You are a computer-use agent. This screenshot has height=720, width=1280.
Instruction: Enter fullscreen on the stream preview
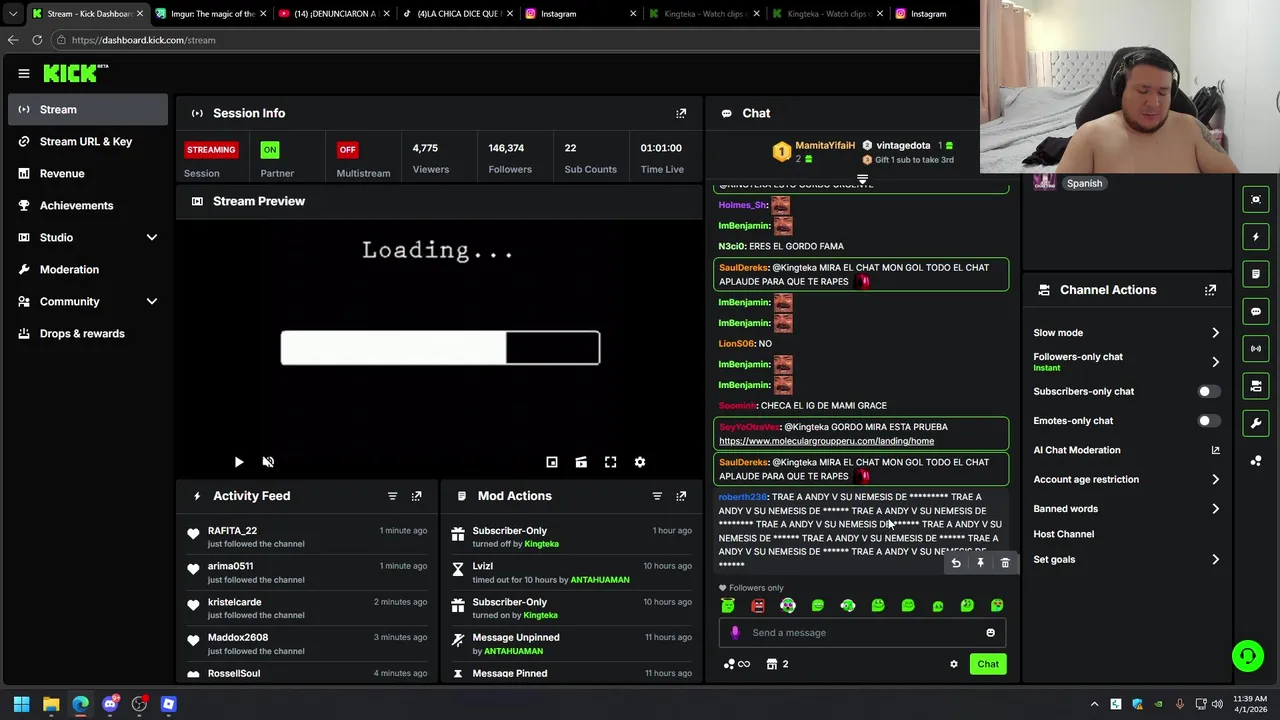coord(610,462)
